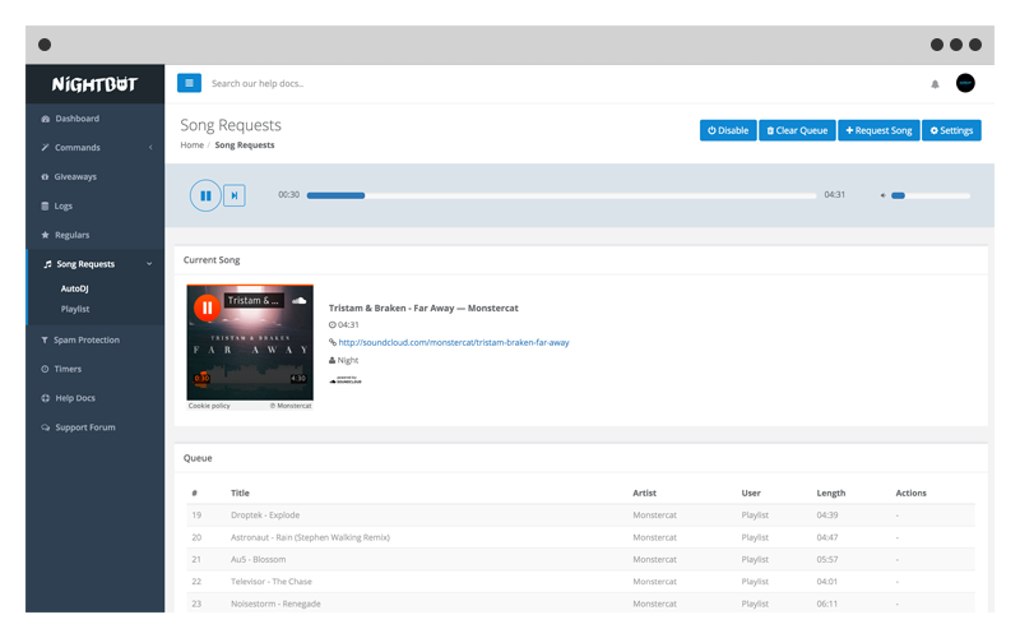1020x638 pixels.
Task: Skip to the next song
Action: pos(234,195)
